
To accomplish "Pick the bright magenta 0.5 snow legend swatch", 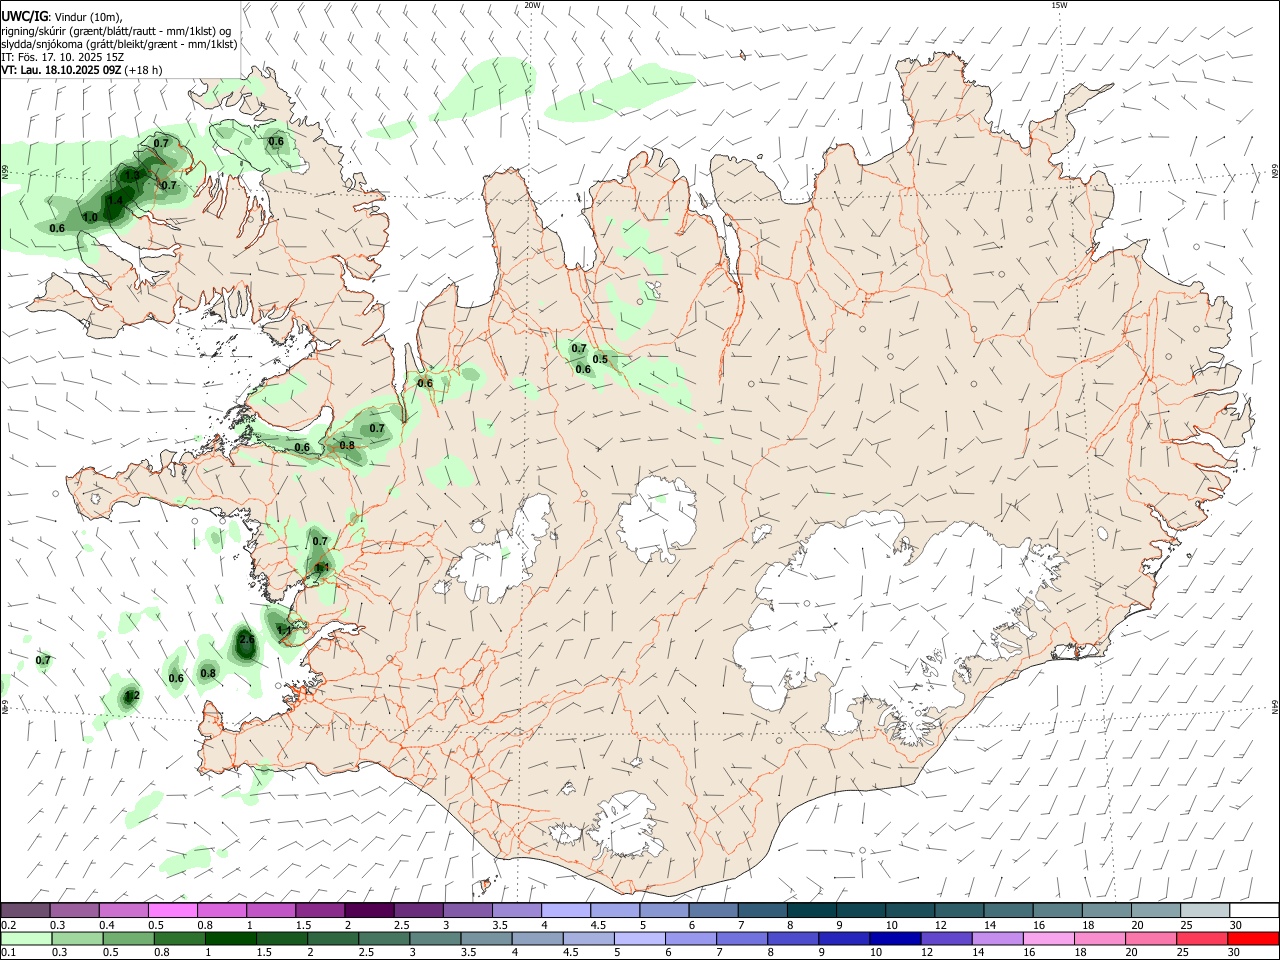I will 173,910.
